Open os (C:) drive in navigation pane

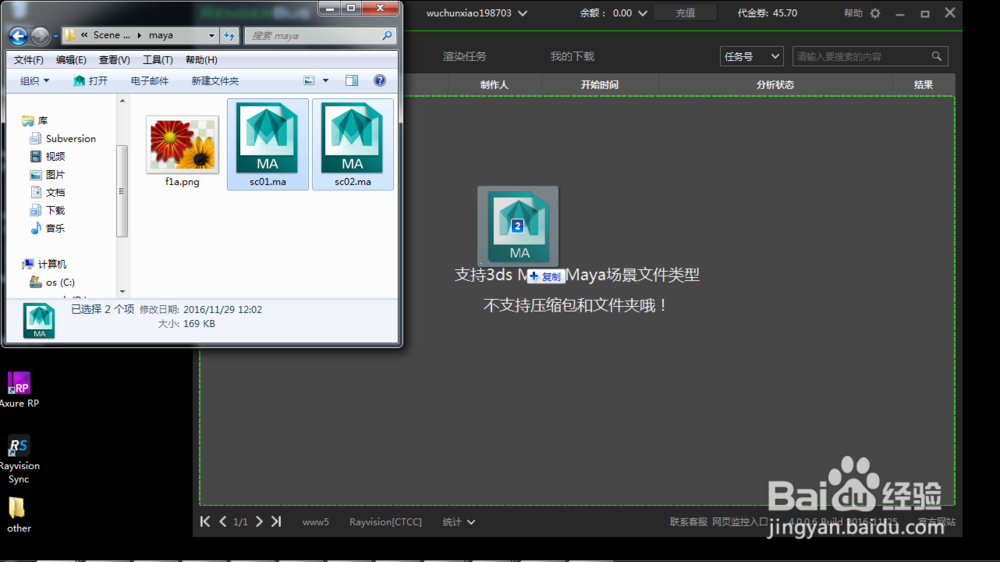[52, 282]
